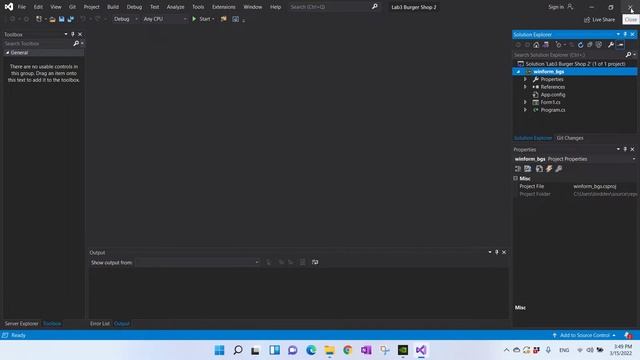This screenshot has height=360, width=640.
Task: Open the Show output from dropdown
Action: pos(198,262)
